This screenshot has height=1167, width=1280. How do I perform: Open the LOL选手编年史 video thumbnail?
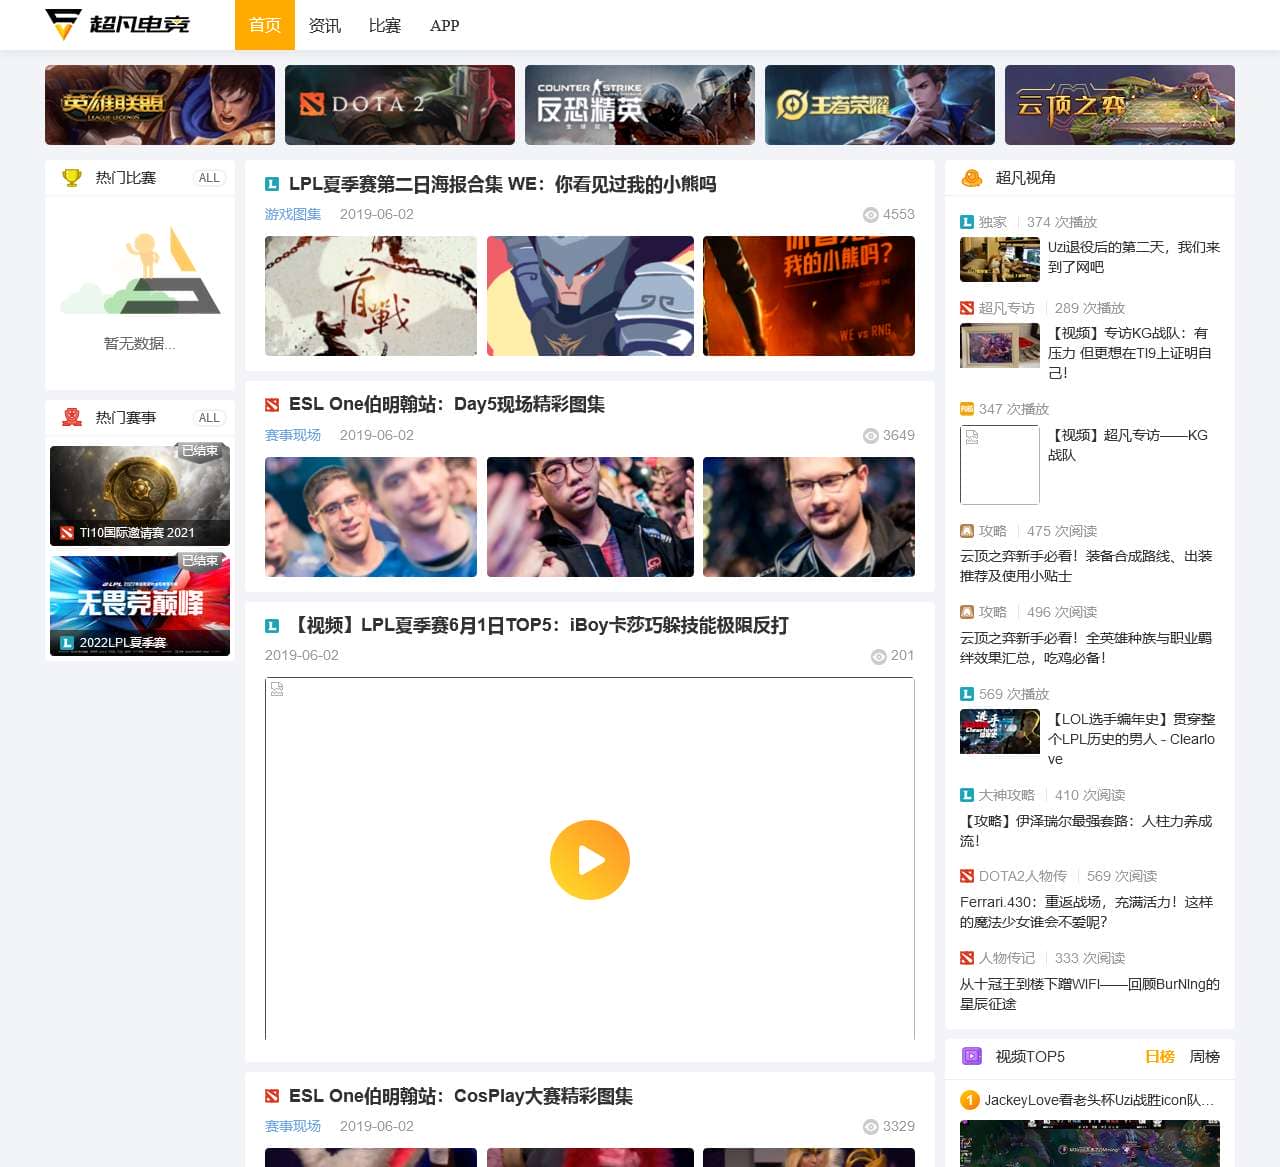pyautogui.click(x=1000, y=732)
